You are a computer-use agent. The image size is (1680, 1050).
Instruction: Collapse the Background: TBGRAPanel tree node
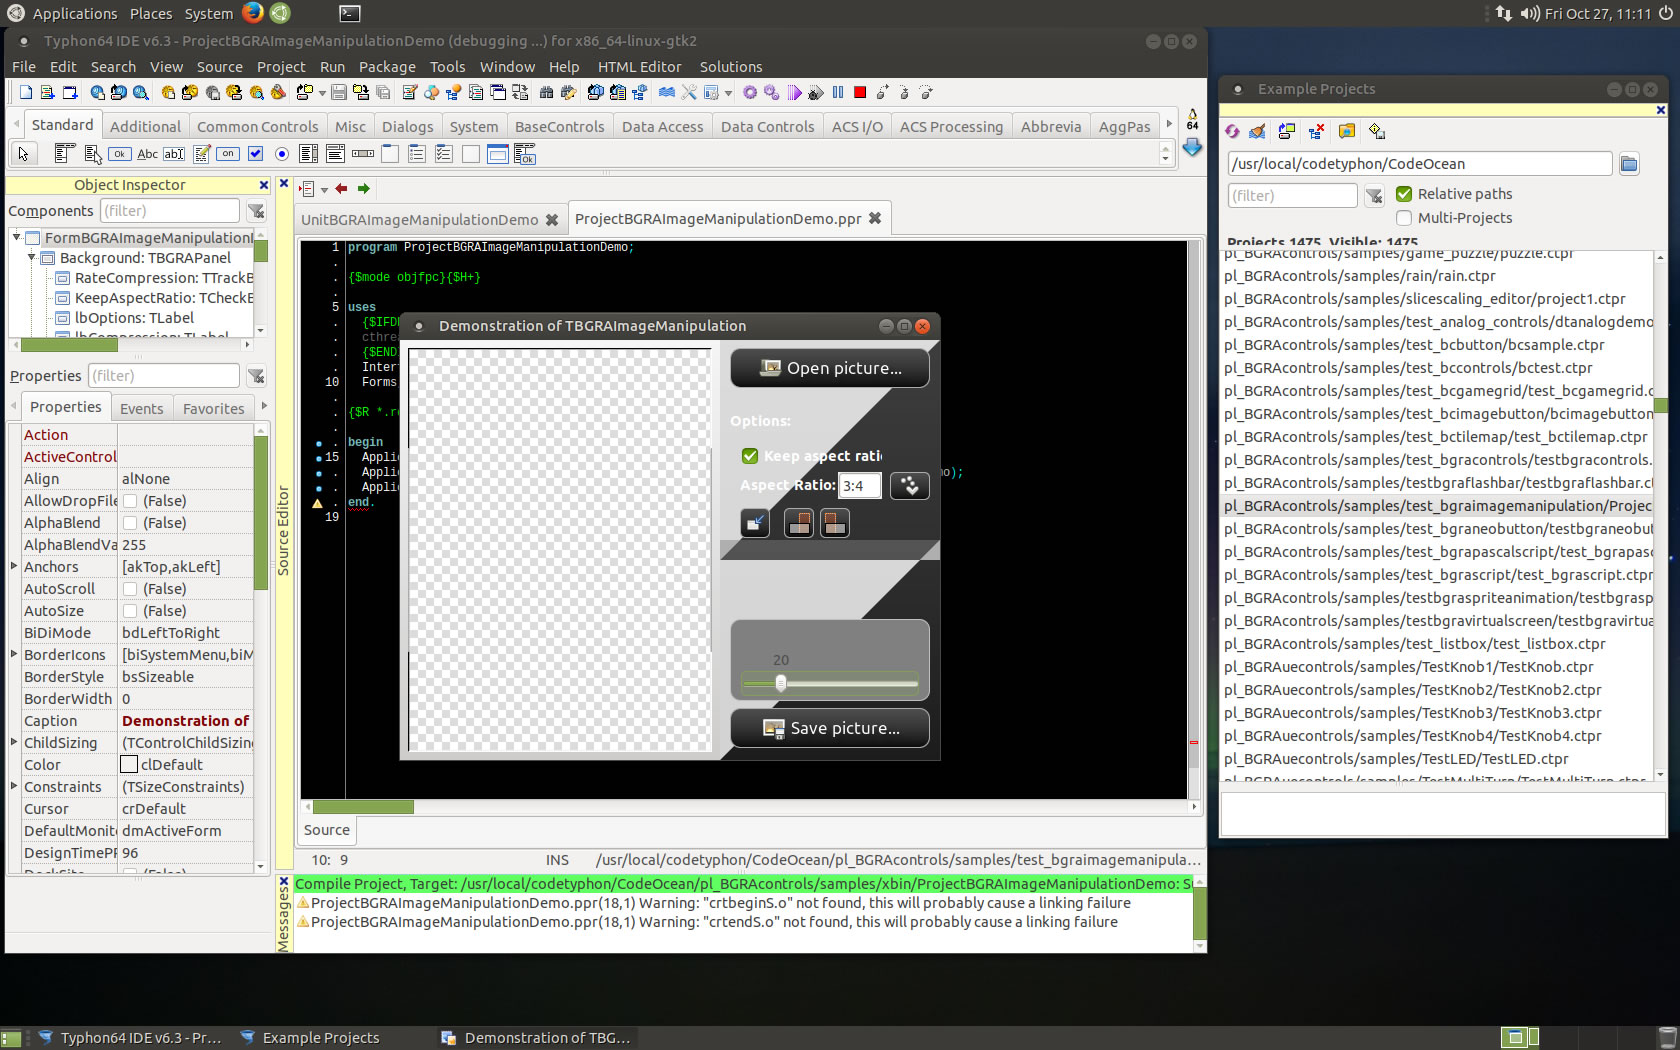31,258
